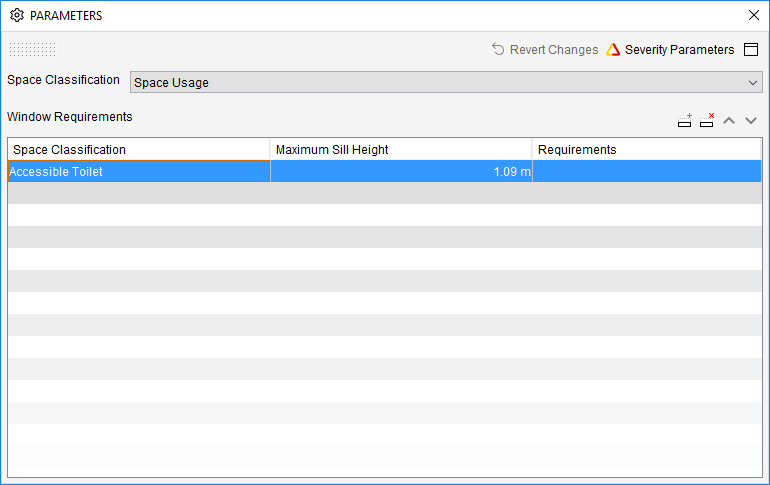Open Severity Parameters
The width and height of the screenshot is (770, 485).
[670, 50]
